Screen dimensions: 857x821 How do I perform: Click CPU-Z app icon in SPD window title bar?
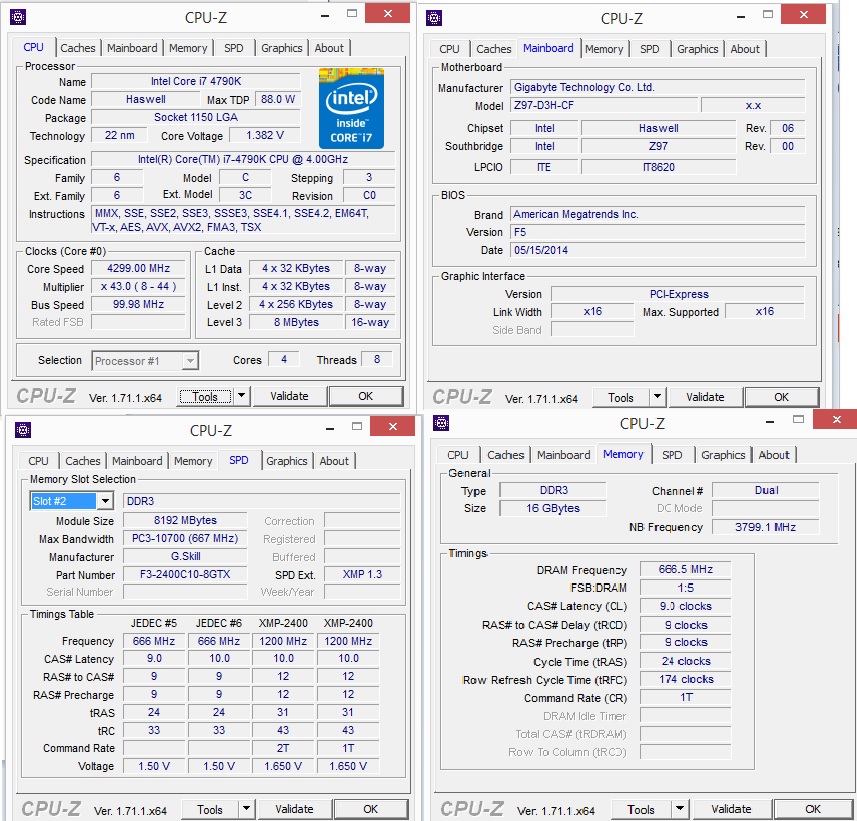23,430
